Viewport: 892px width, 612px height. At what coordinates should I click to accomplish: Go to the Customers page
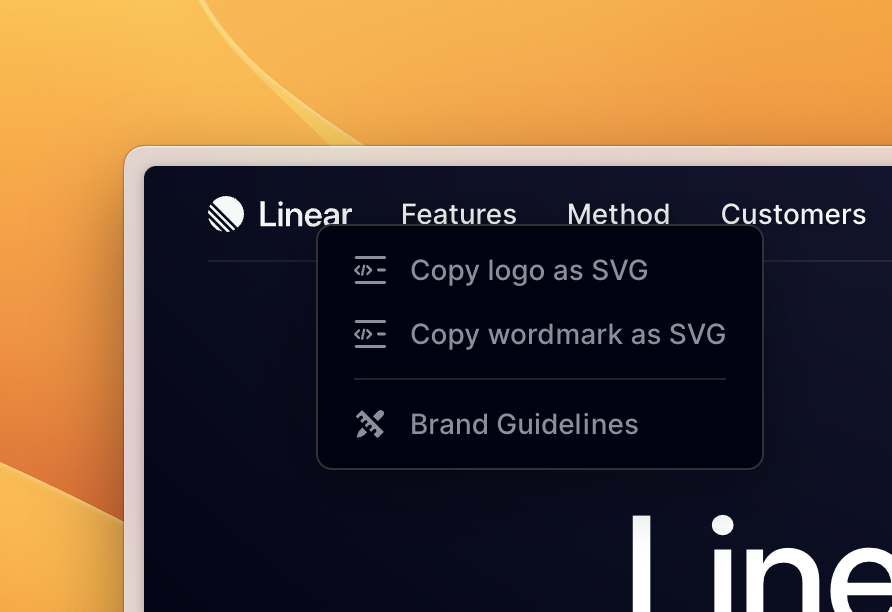tap(793, 214)
